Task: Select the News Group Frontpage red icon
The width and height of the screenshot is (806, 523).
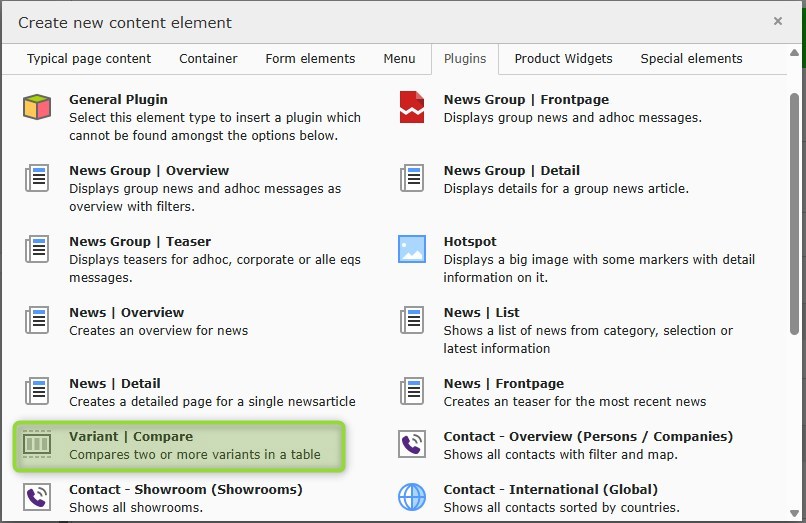Action: [x=412, y=107]
